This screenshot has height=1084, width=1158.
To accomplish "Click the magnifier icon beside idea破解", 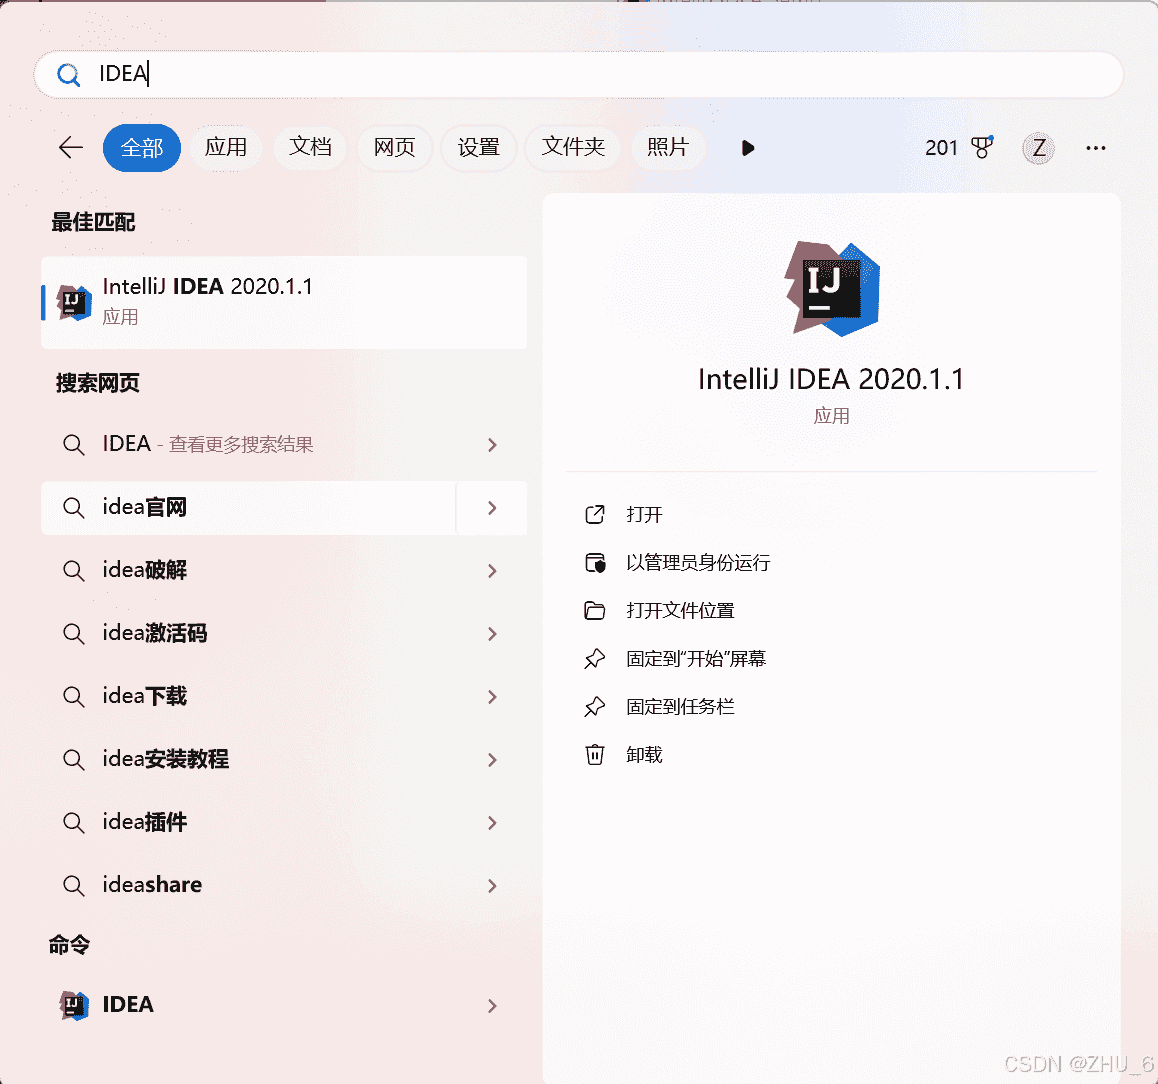I will coord(73,571).
